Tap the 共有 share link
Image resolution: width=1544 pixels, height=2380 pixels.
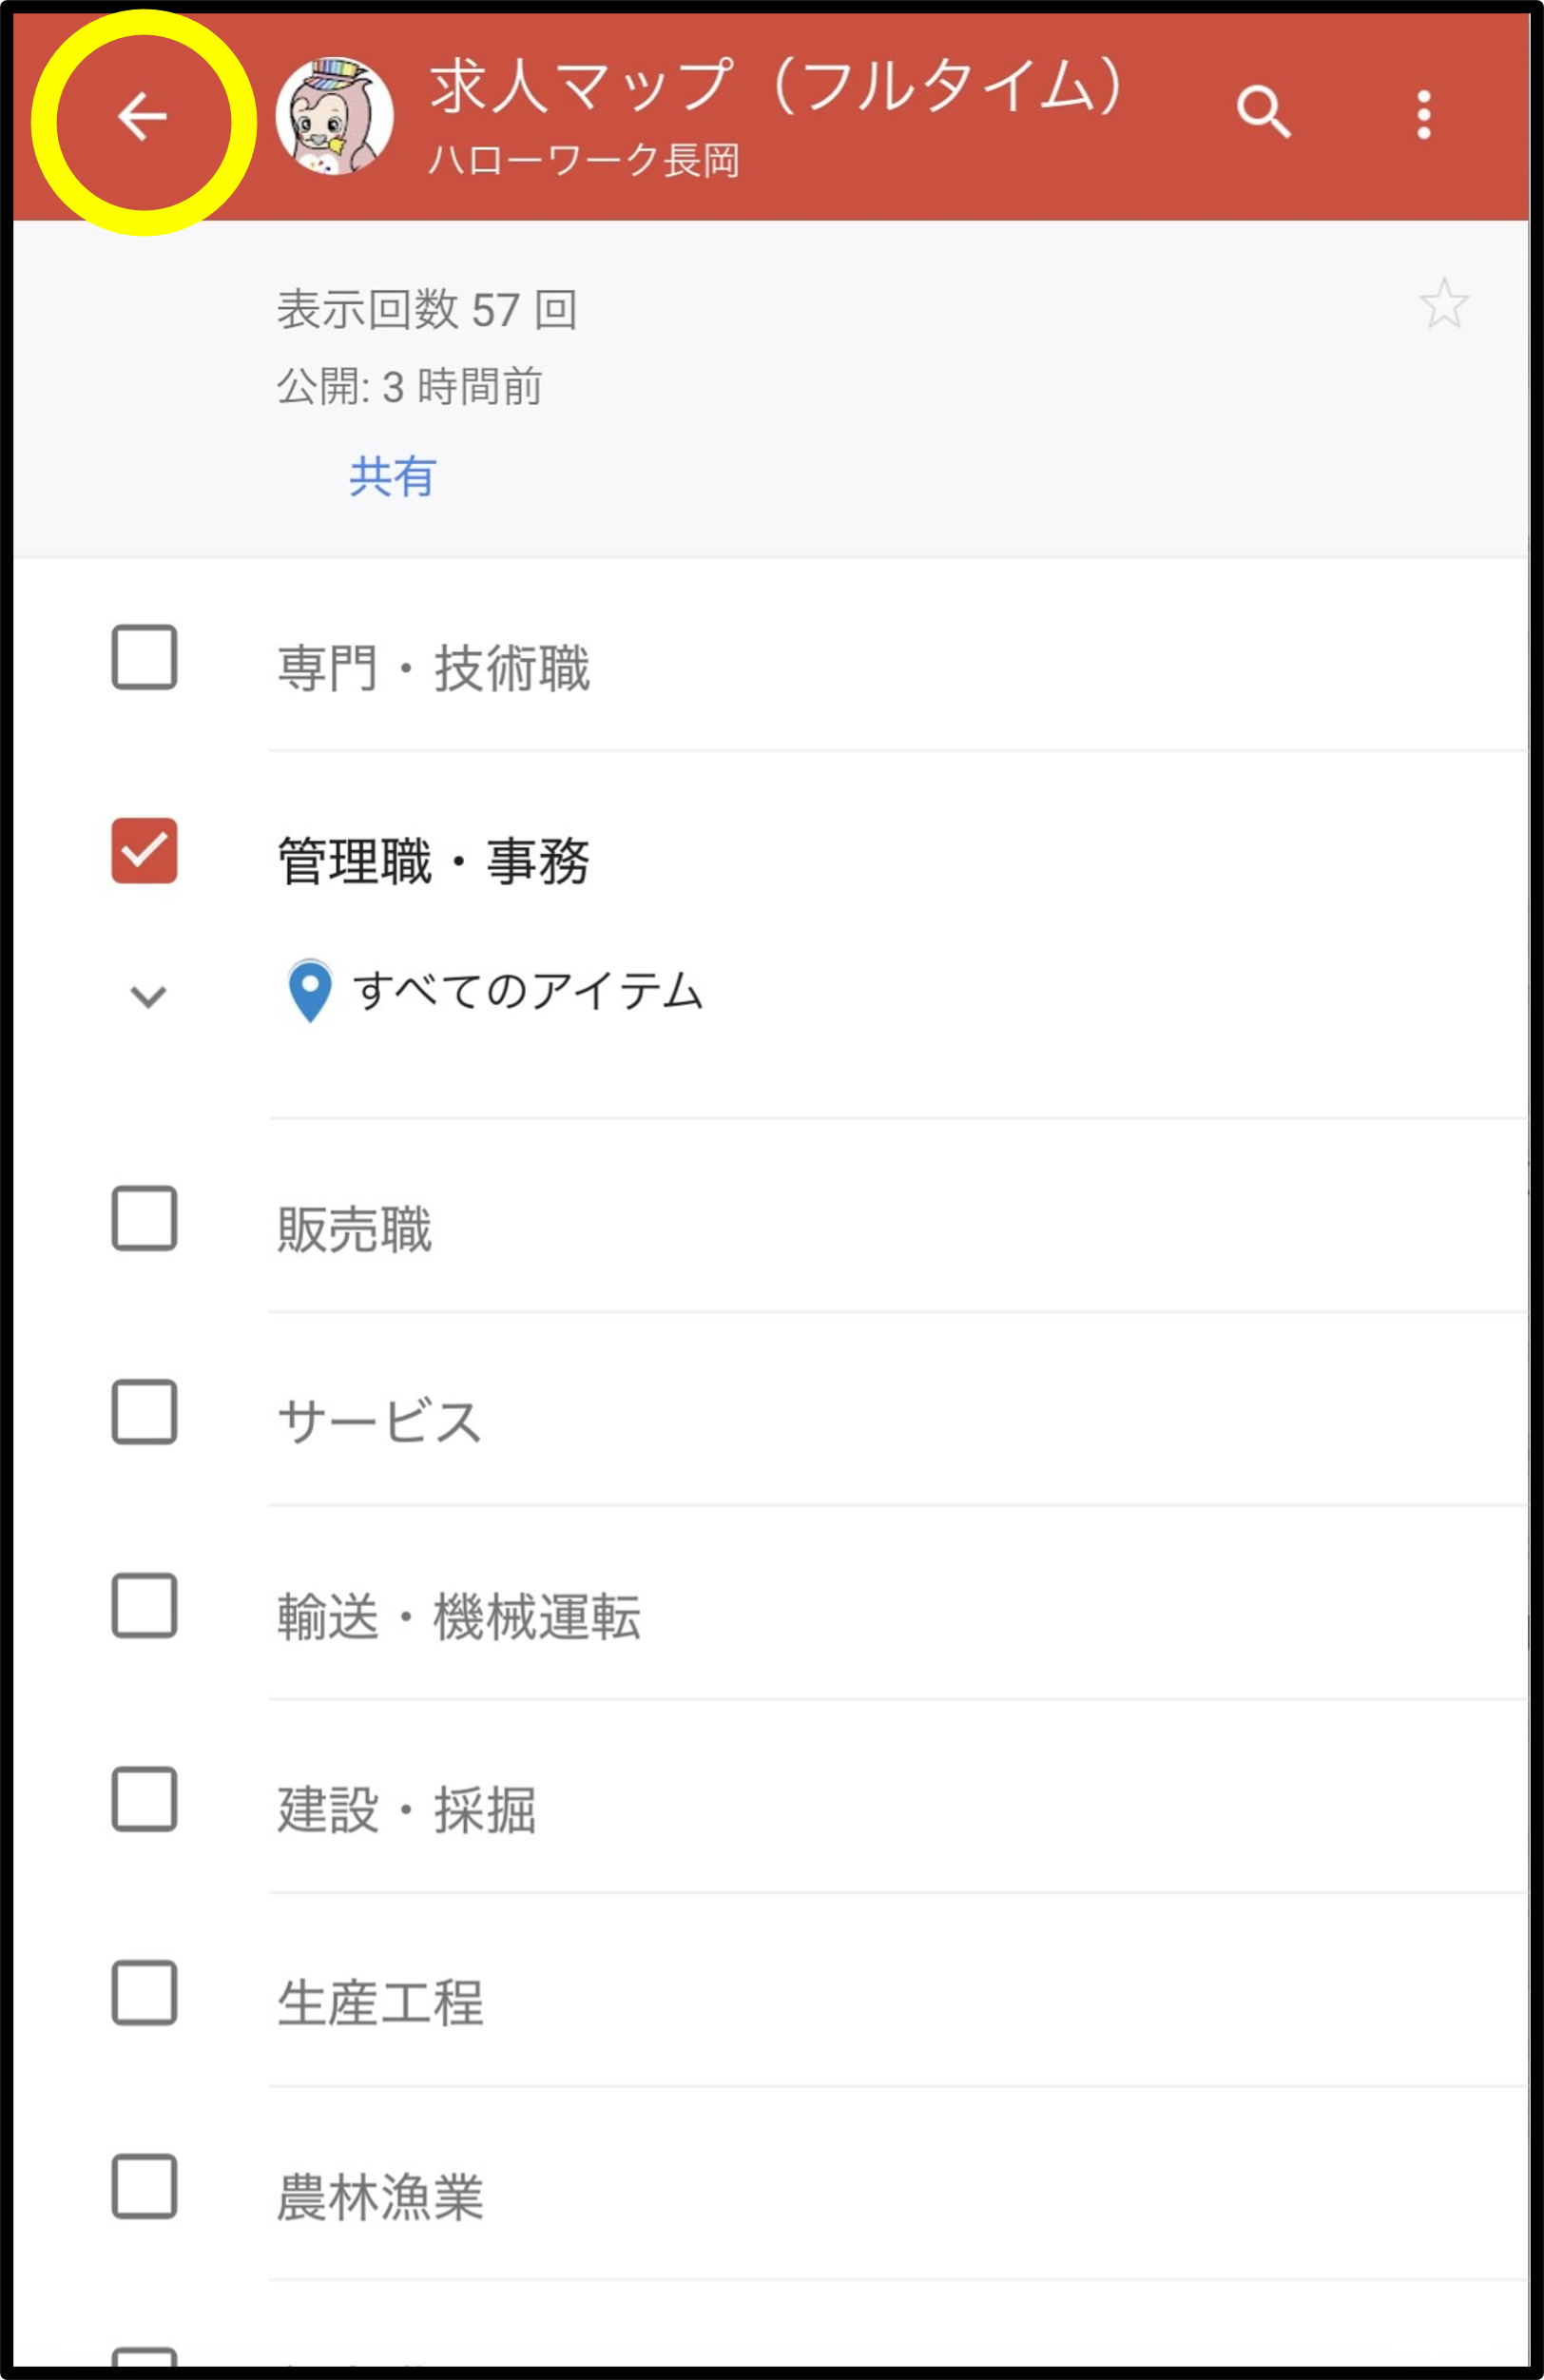click(392, 476)
